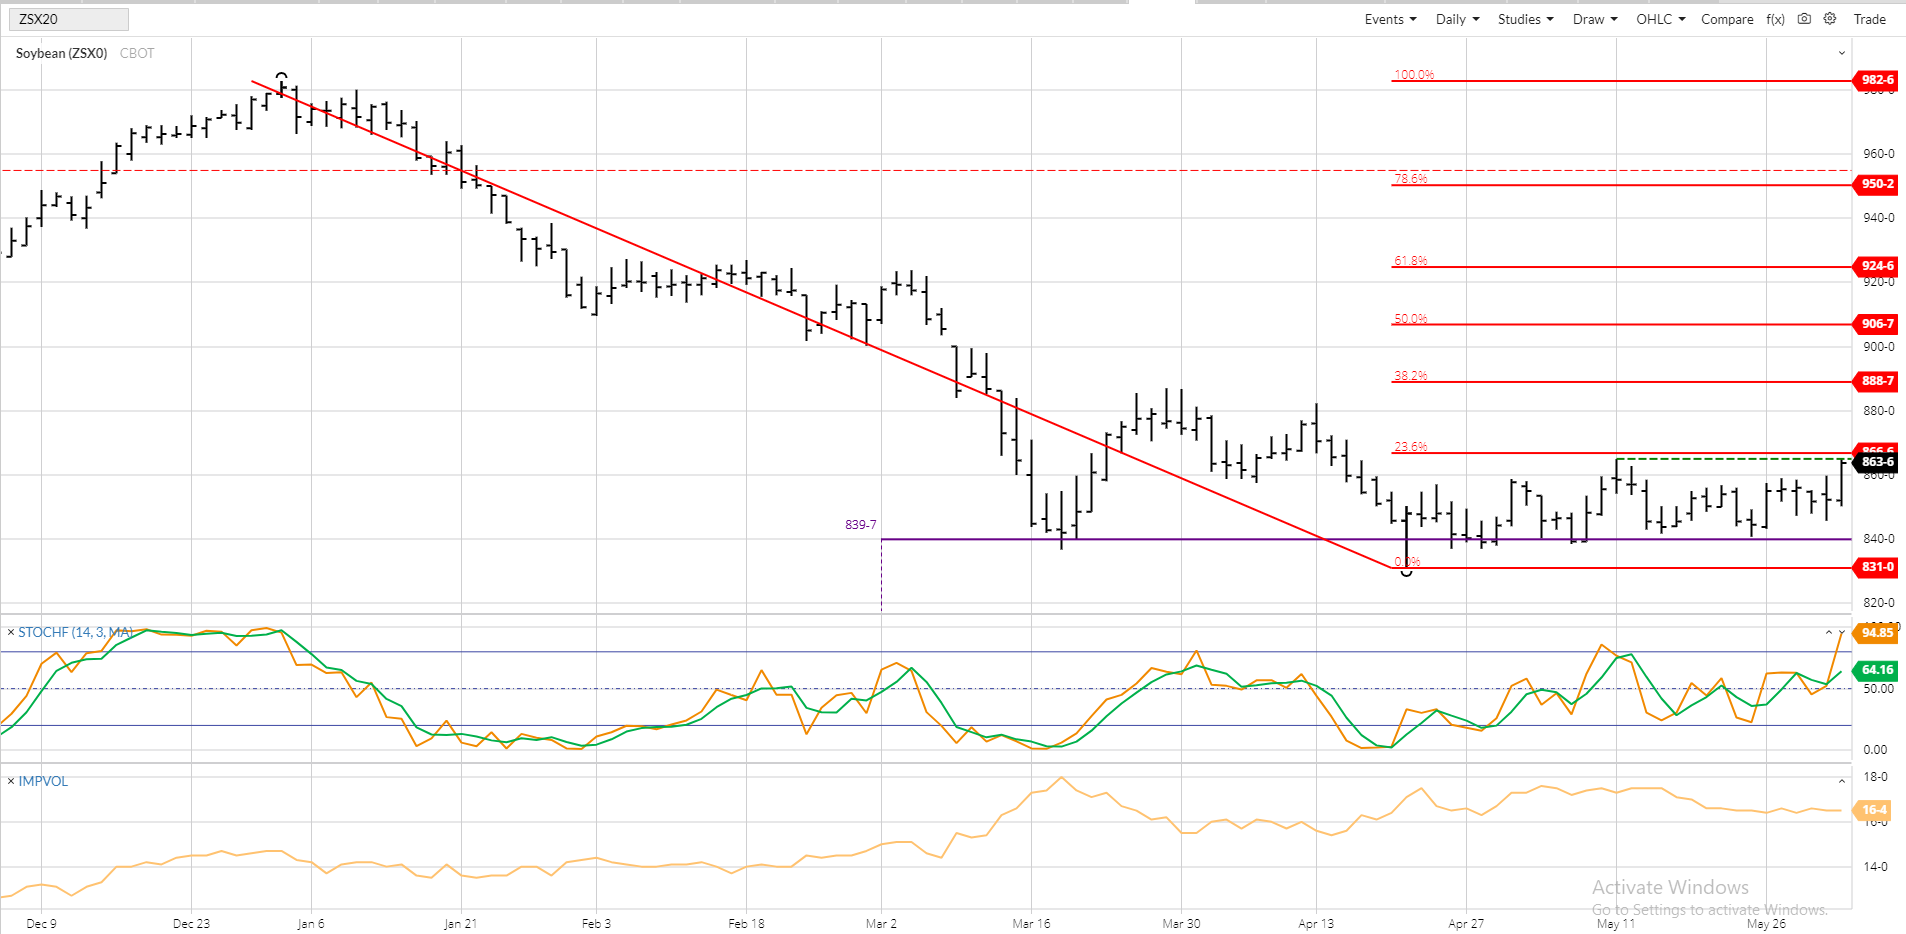Click the IMPVOL study label
1906x934 pixels.
pyautogui.click(x=43, y=781)
